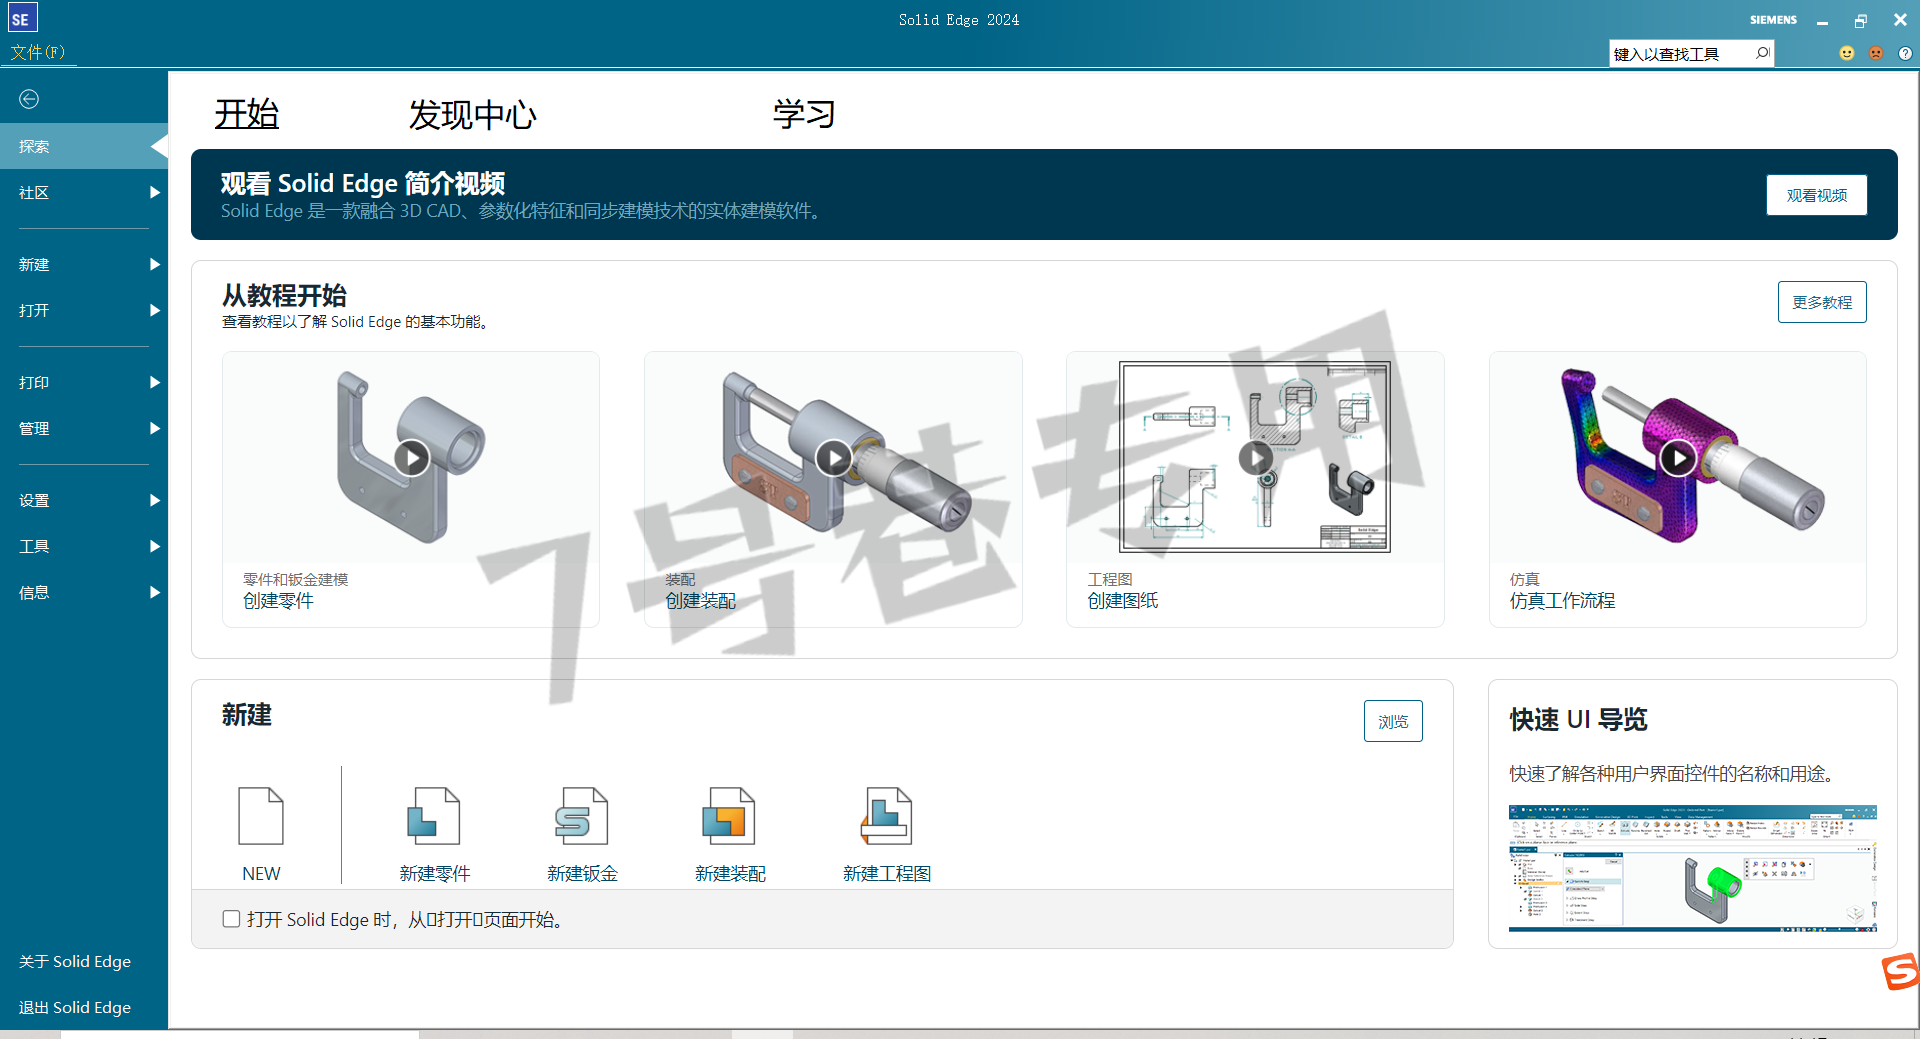Open the 文件(F) menu

tap(38, 52)
